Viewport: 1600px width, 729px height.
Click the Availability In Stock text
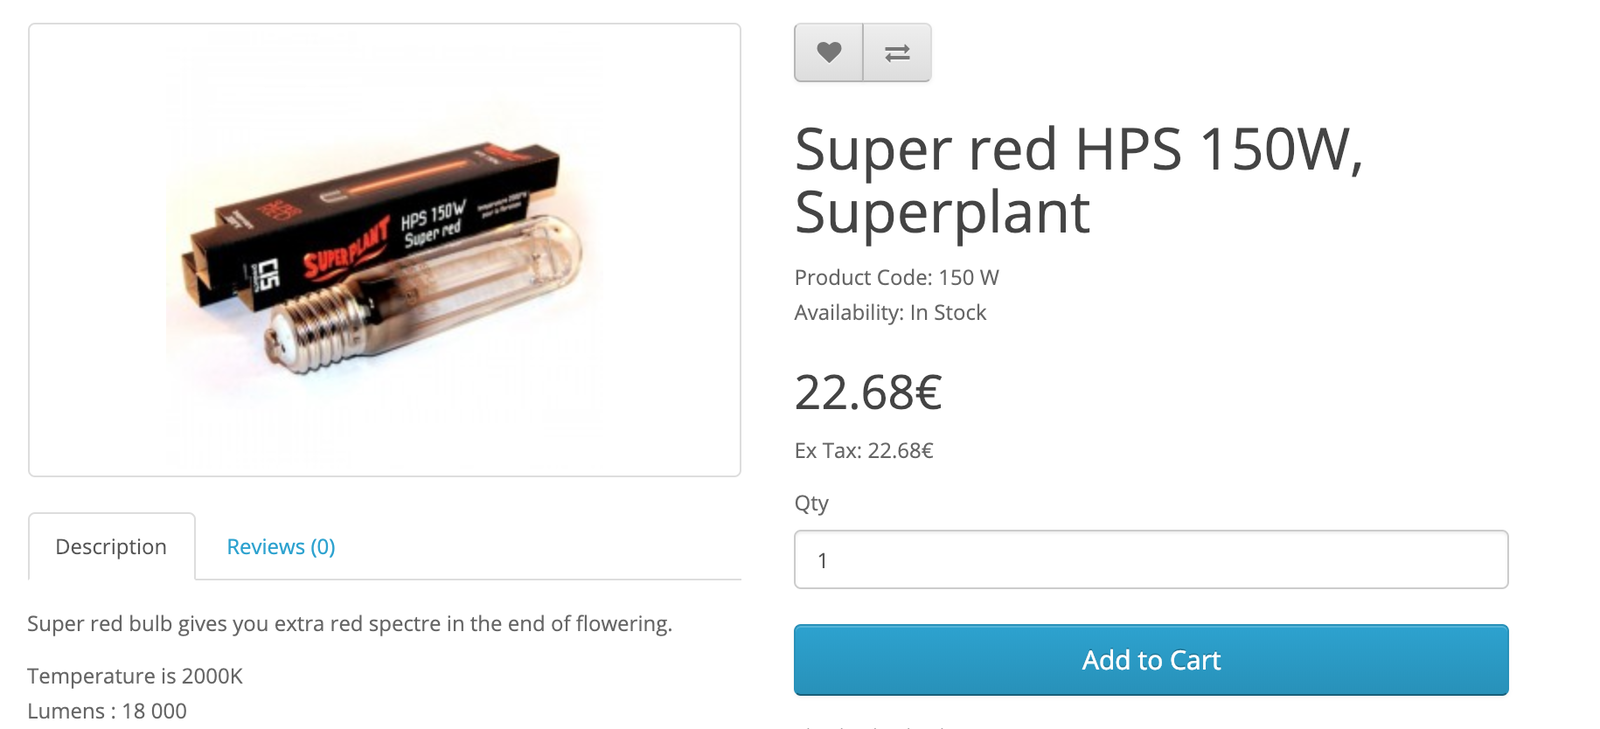point(890,313)
